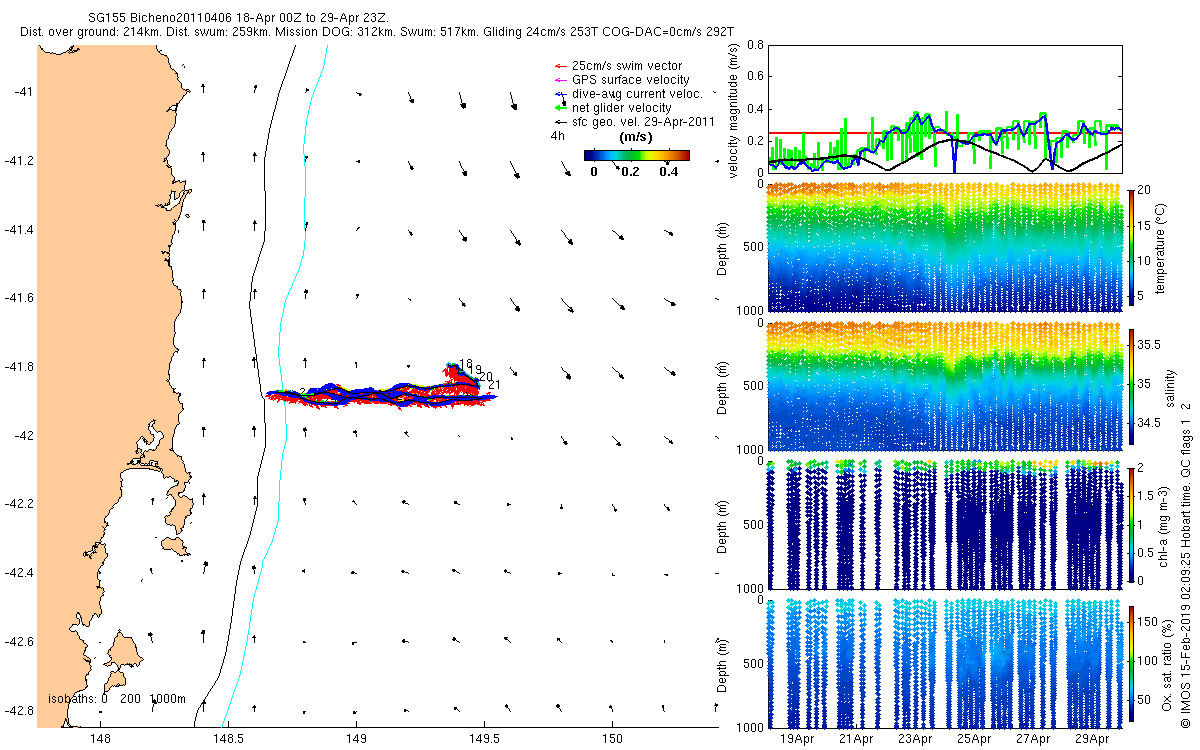Click the '150' Ox. sat. ratio colorbar tick
This screenshot has width=1200, height=750.
pyautogui.click(x=1145, y=620)
